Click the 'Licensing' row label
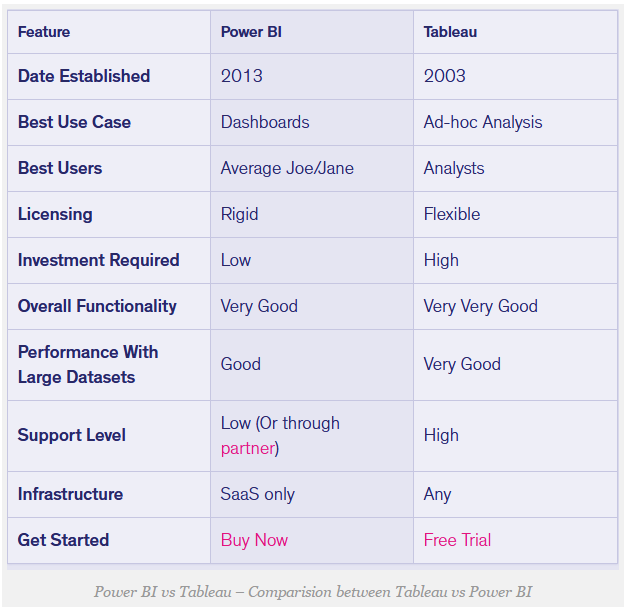 point(55,214)
